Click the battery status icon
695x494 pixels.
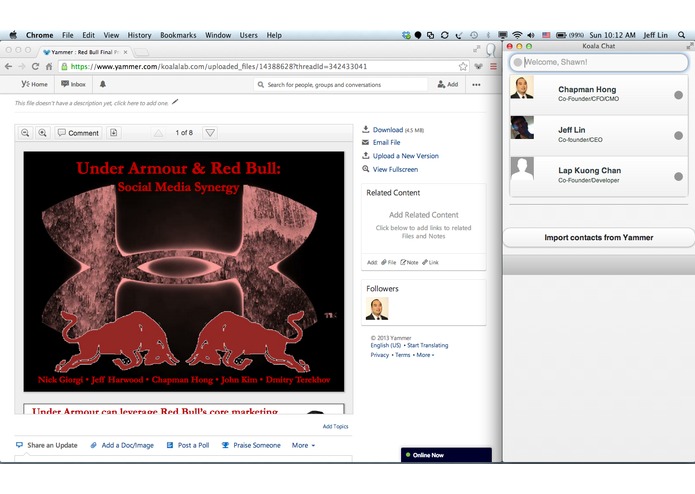coord(561,35)
